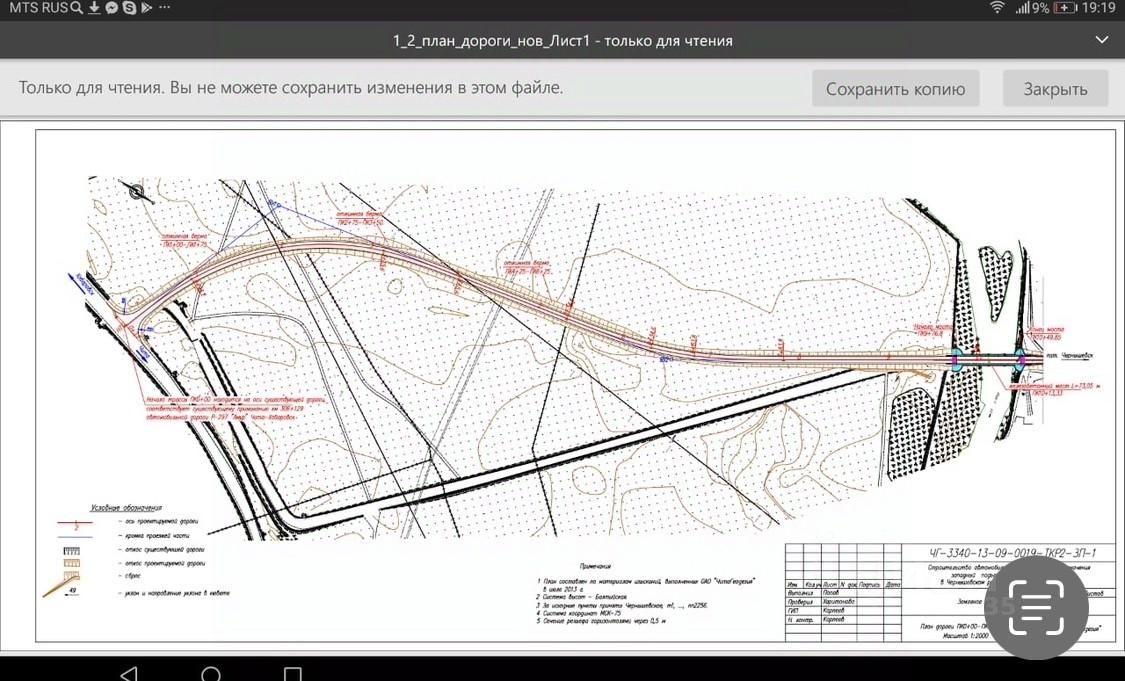Tap the three-dots overflow in status bar

pos(164,8)
